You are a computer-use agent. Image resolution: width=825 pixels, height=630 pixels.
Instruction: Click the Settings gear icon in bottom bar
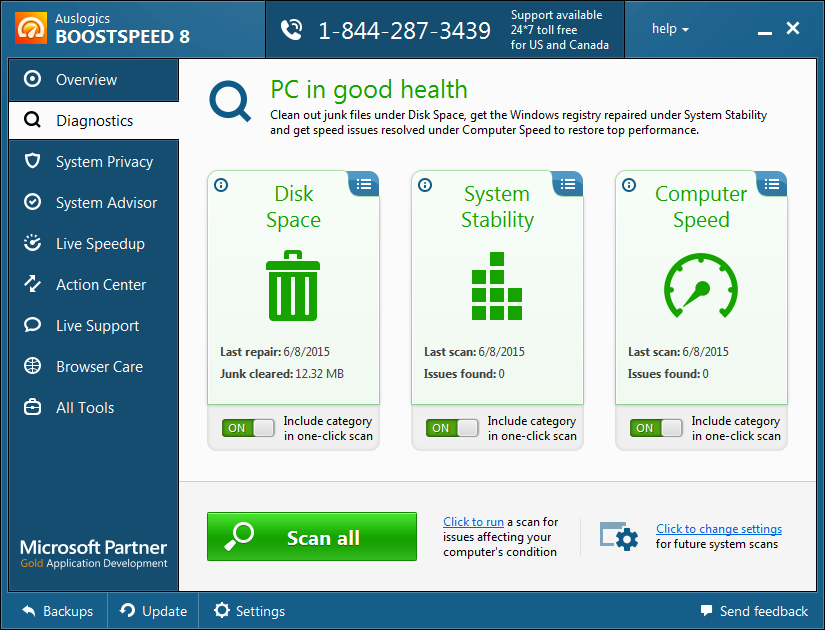[x=222, y=610]
